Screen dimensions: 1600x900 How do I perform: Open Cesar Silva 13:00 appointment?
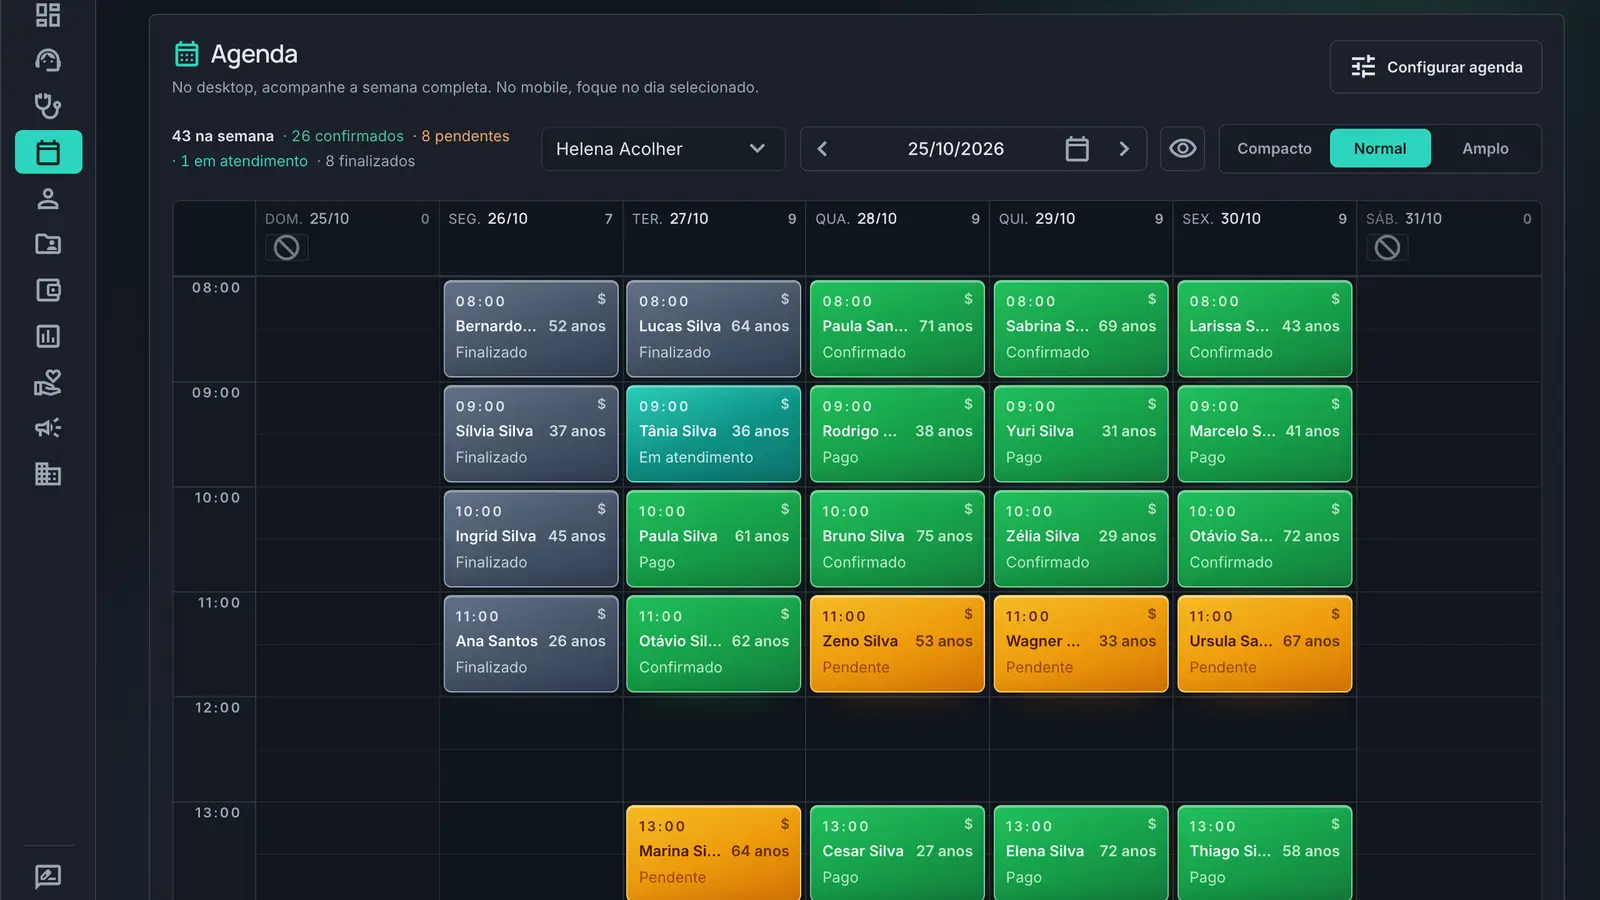(897, 853)
